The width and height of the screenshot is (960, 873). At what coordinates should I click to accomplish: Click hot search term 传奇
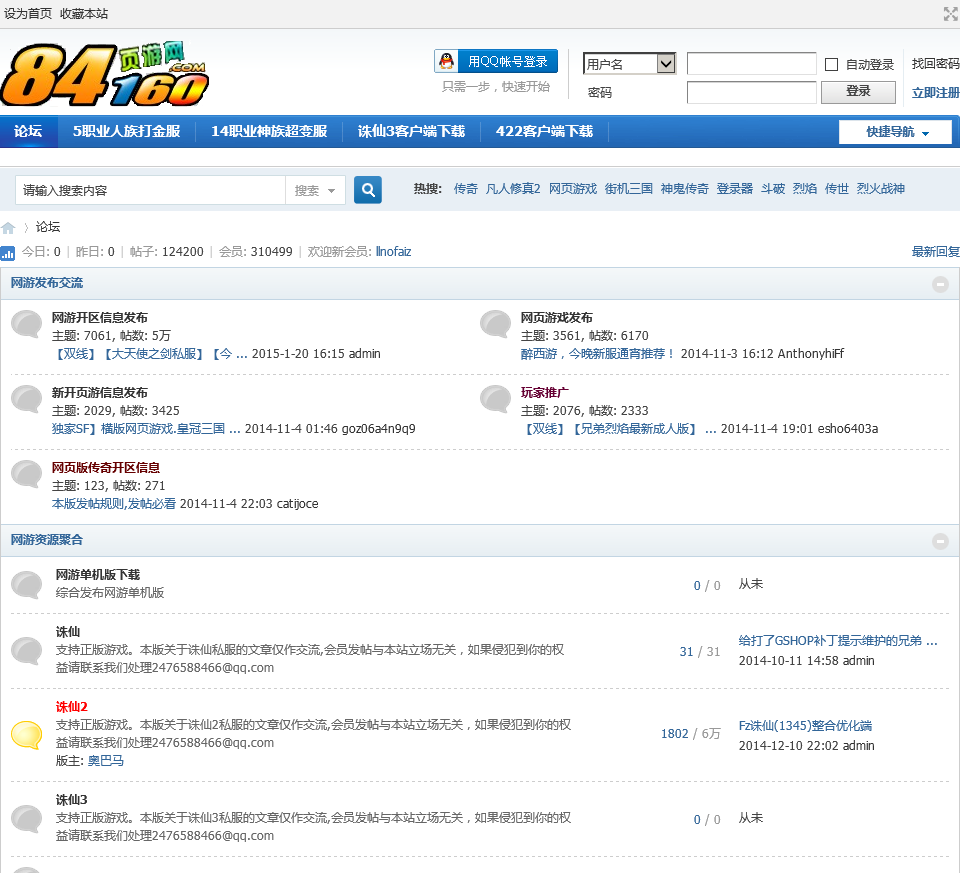click(465, 189)
